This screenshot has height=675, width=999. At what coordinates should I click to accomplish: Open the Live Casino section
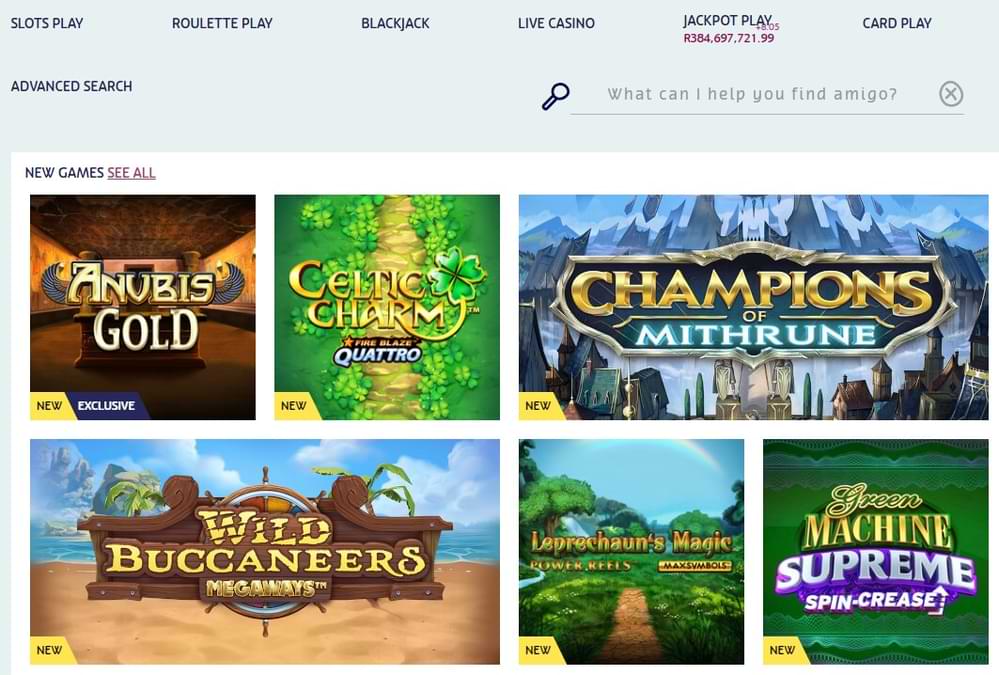click(x=556, y=24)
